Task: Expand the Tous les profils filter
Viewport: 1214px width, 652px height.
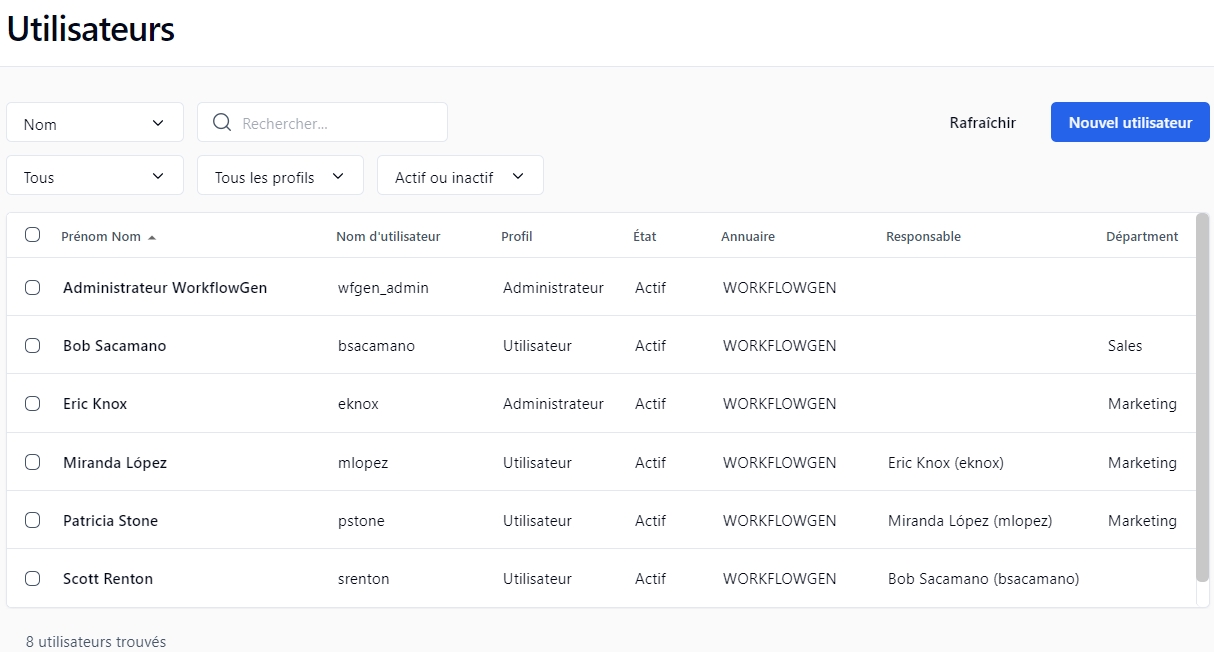Action: coord(279,177)
